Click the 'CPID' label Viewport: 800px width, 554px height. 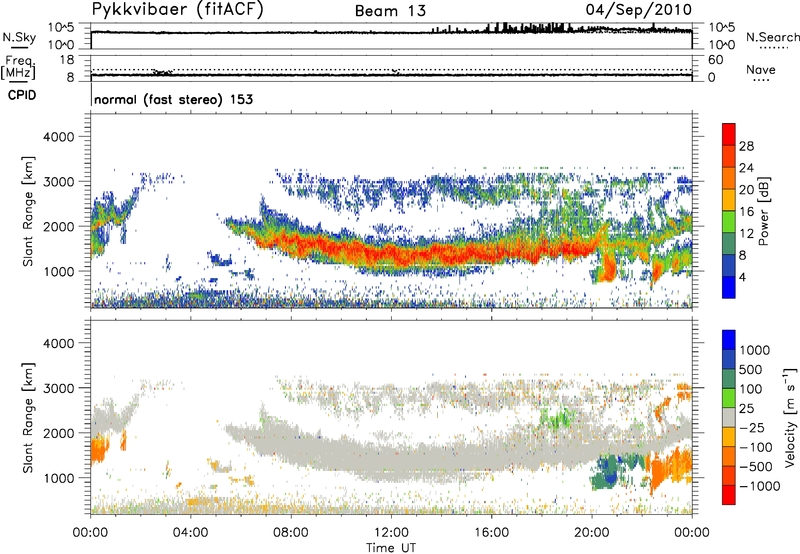[x=22, y=95]
